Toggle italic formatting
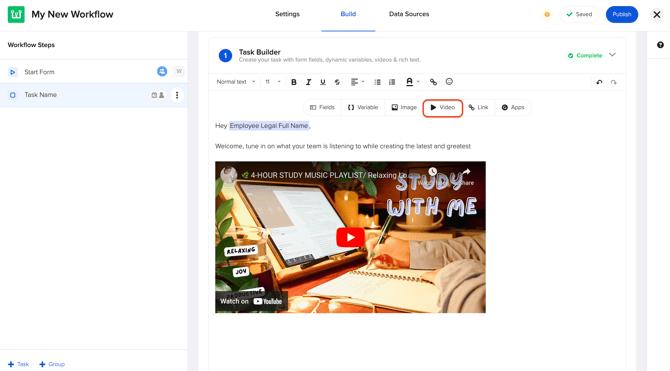This screenshot has height=371, width=670. pyautogui.click(x=308, y=82)
